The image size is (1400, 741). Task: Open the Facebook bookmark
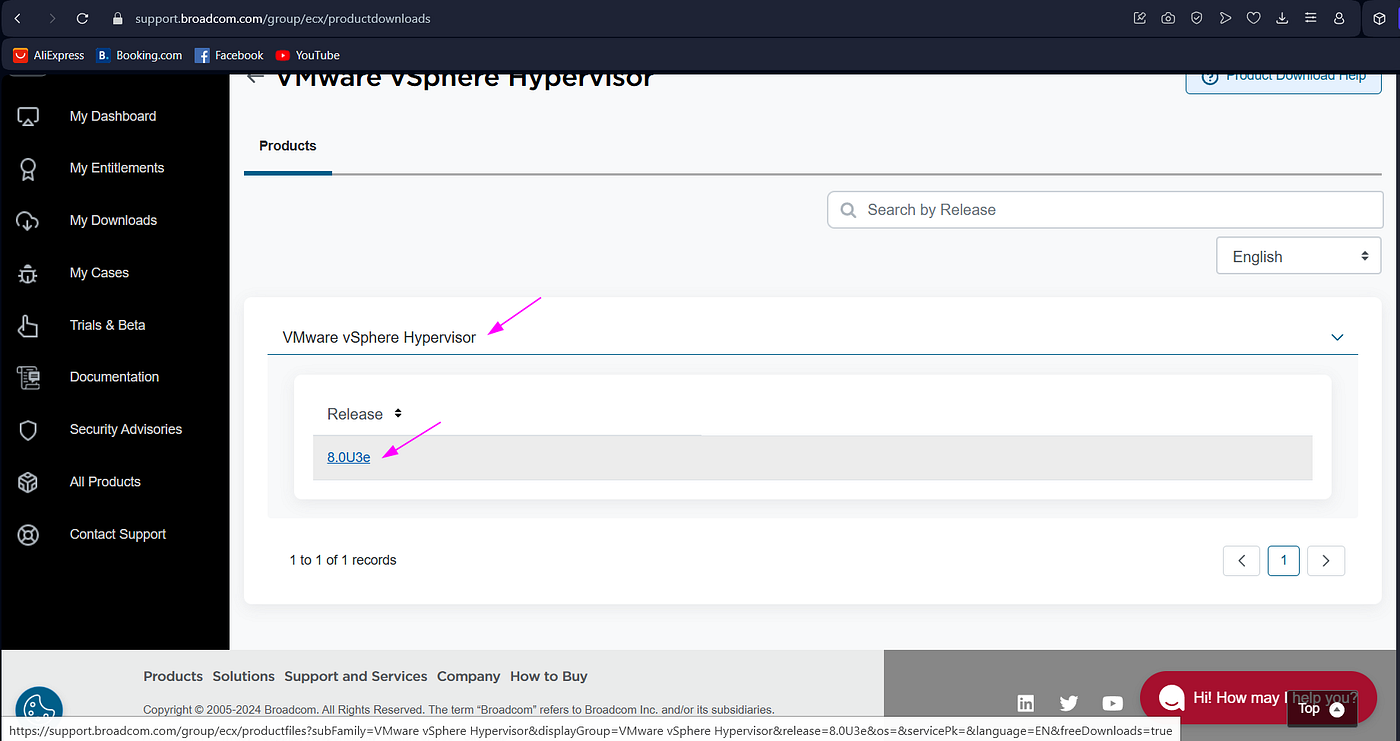pyautogui.click(x=229, y=55)
